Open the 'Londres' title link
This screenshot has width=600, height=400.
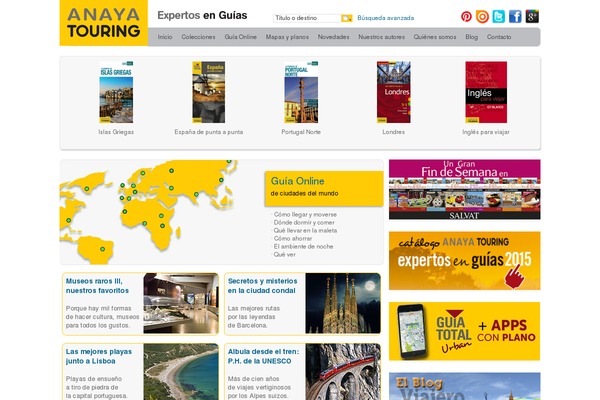[393, 132]
